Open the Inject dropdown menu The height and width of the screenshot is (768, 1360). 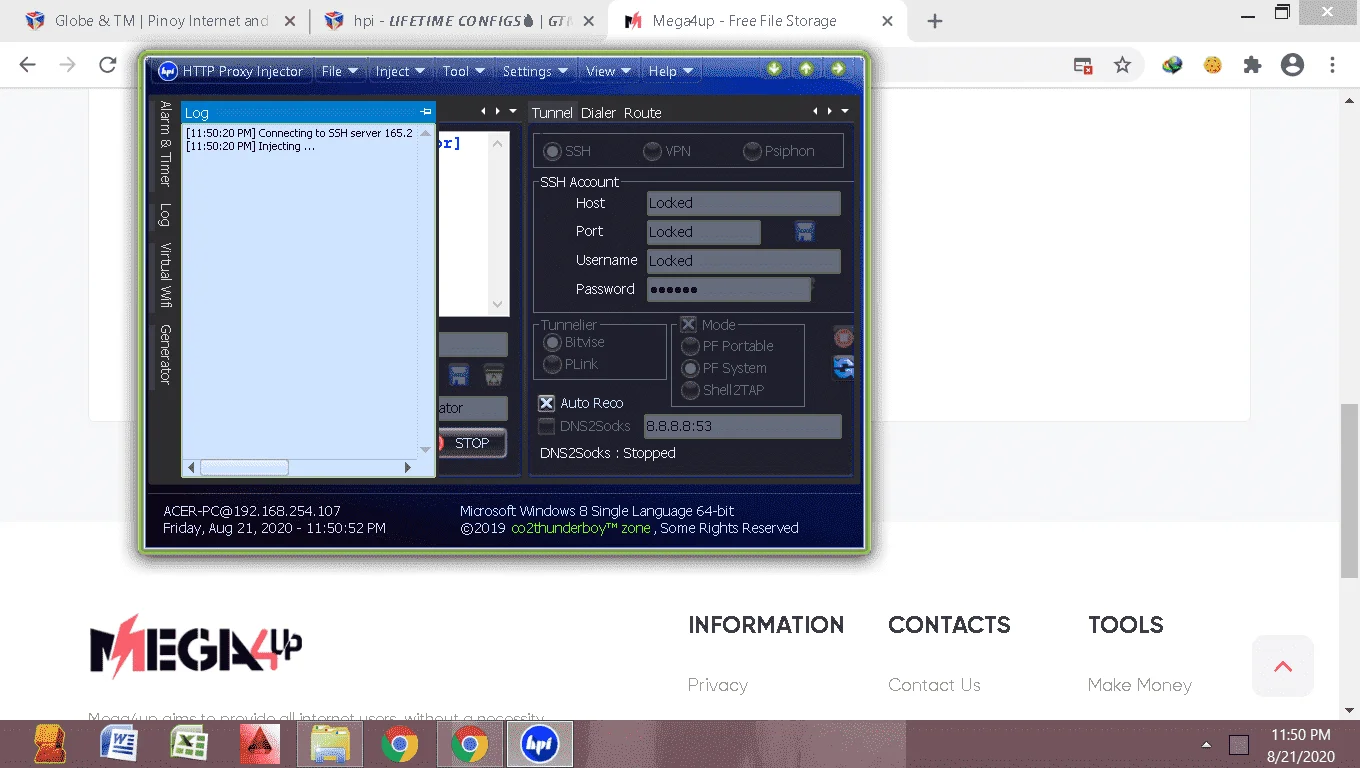coord(400,71)
